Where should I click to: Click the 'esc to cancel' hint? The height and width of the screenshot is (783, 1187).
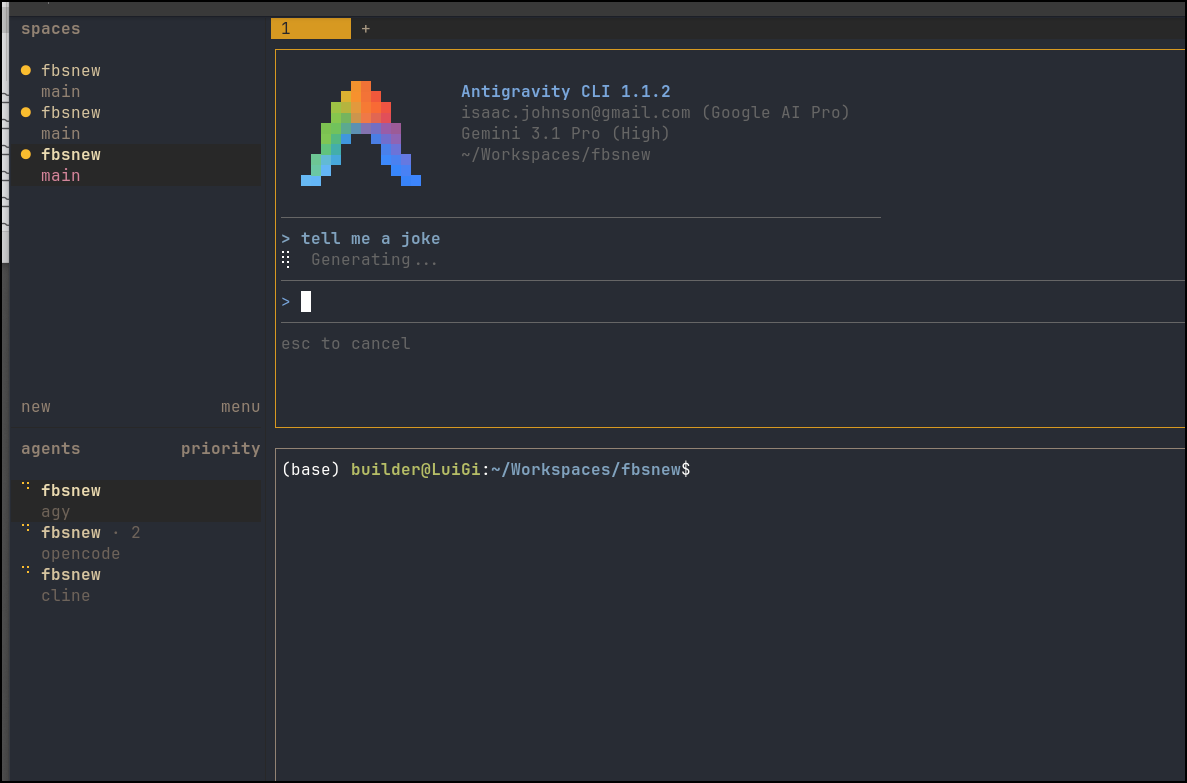(x=346, y=344)
